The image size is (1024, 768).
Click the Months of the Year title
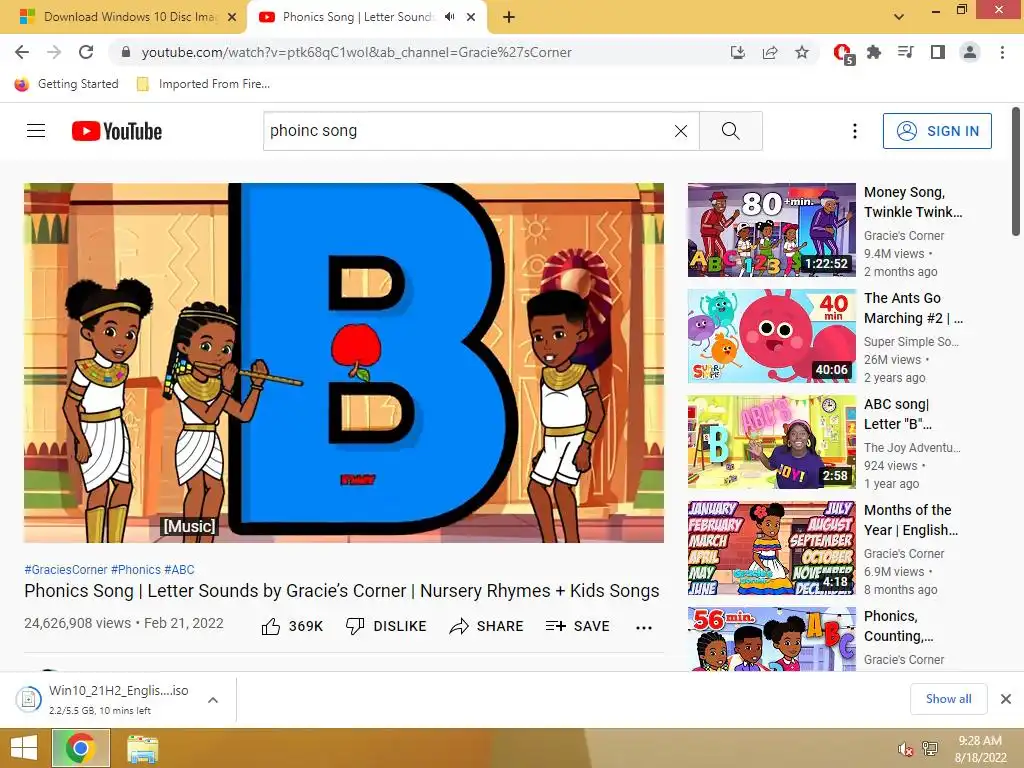(x=911, y=520)
